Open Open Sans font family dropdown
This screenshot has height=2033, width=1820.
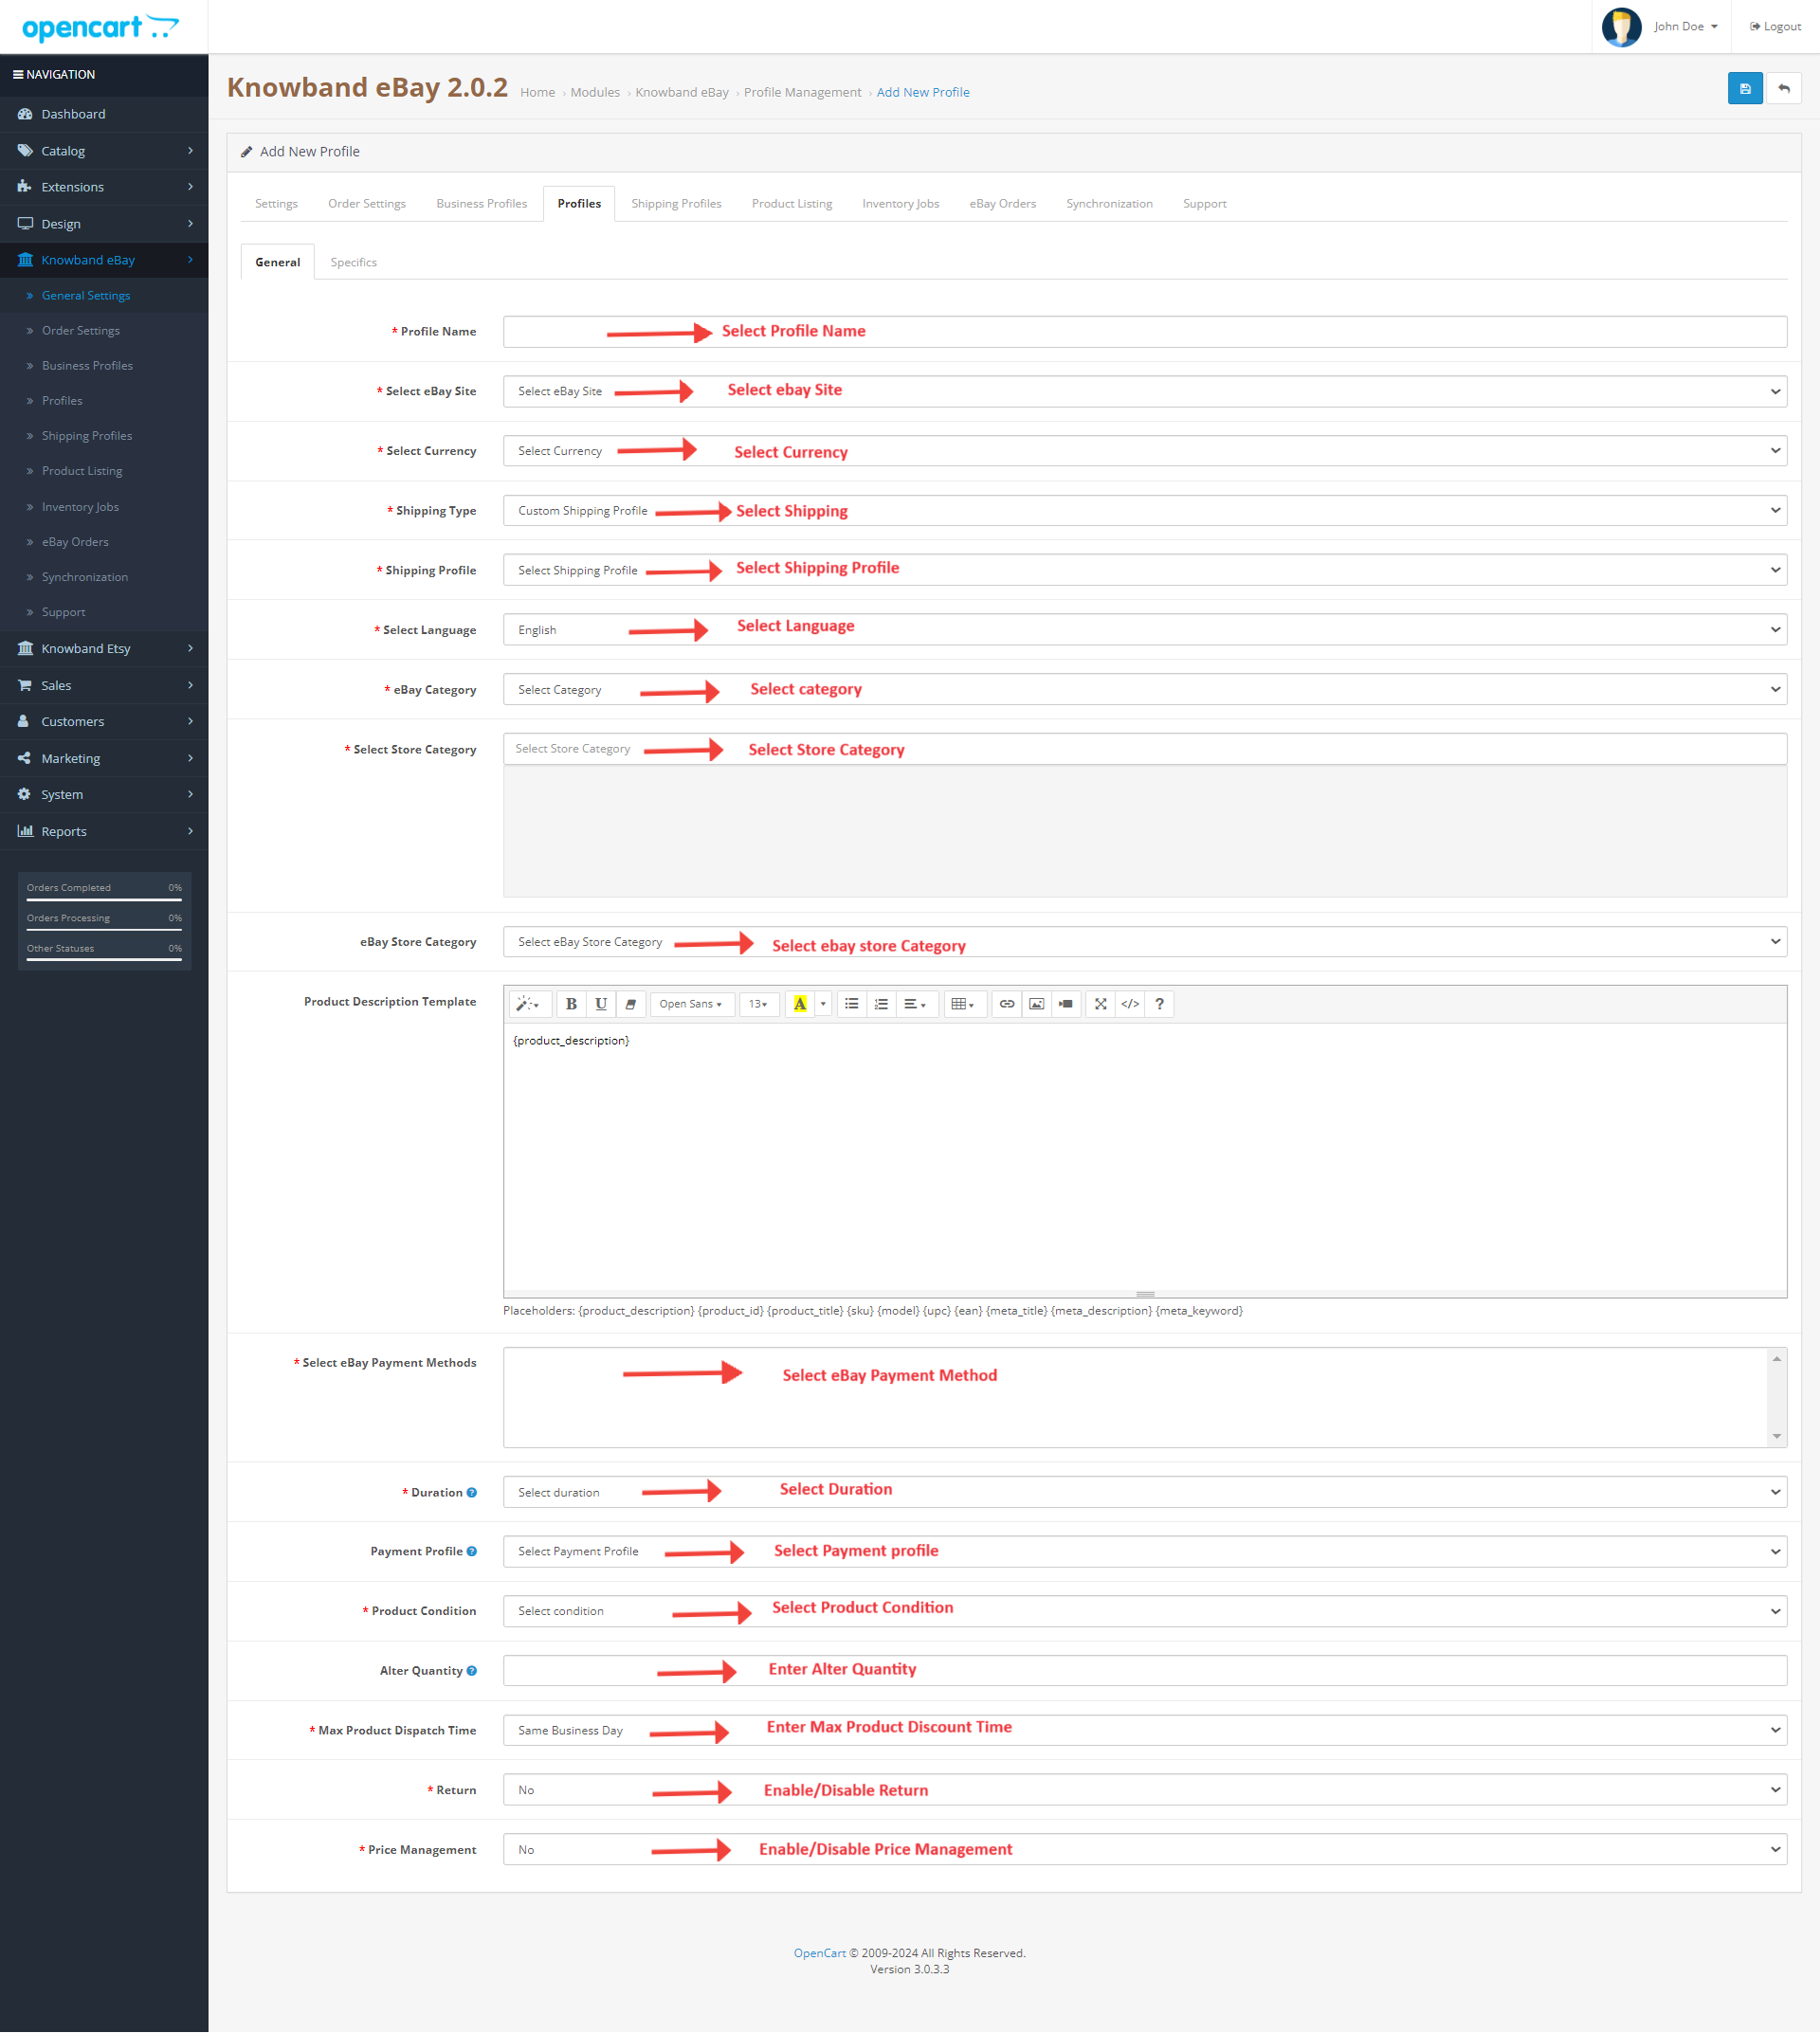point(691,1004)
